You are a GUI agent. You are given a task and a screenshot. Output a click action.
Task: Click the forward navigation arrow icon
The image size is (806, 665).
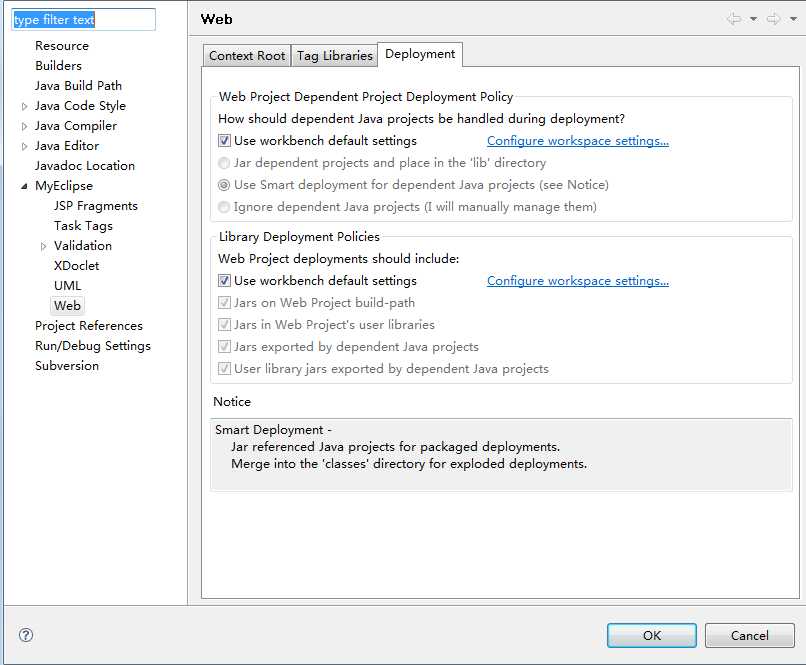773,19
